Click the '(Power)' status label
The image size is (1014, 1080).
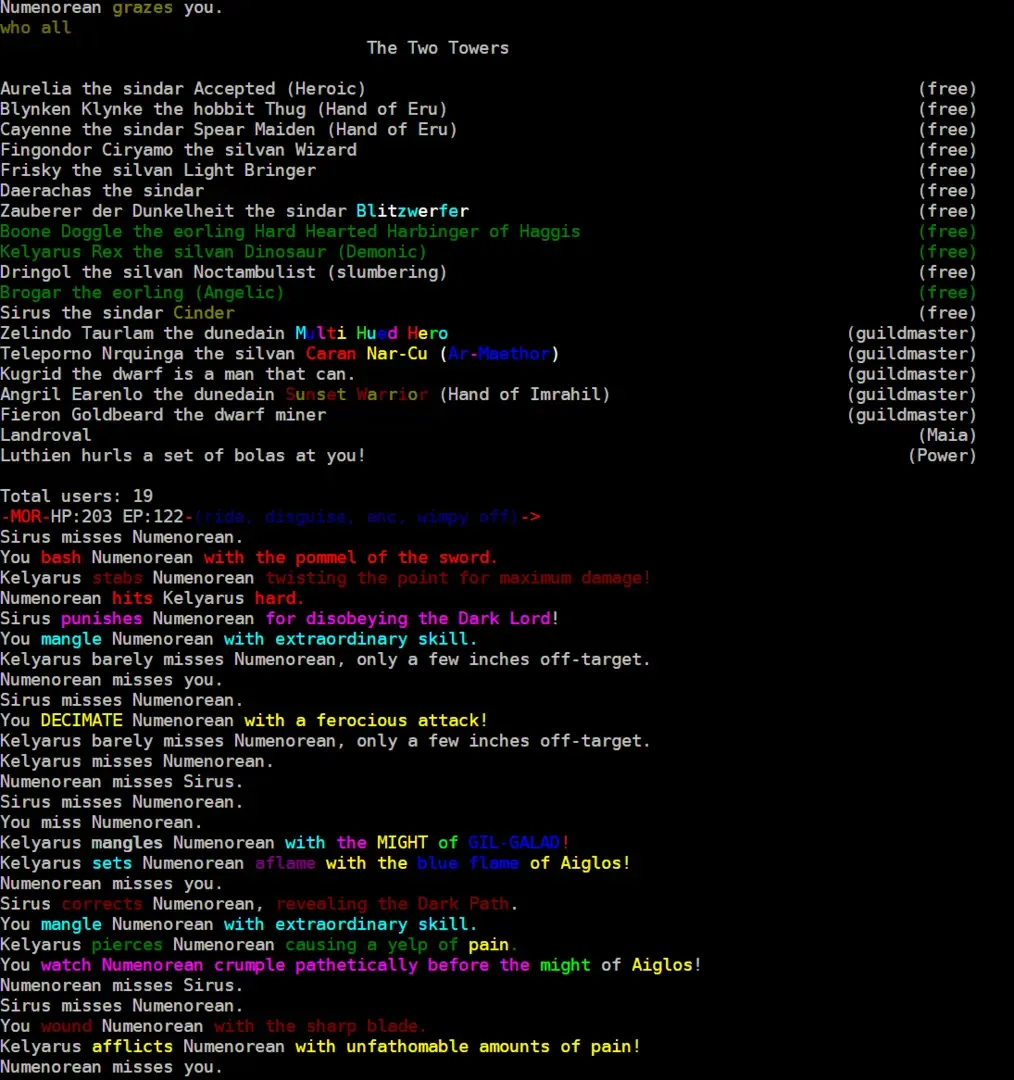(x=941, y=456)
